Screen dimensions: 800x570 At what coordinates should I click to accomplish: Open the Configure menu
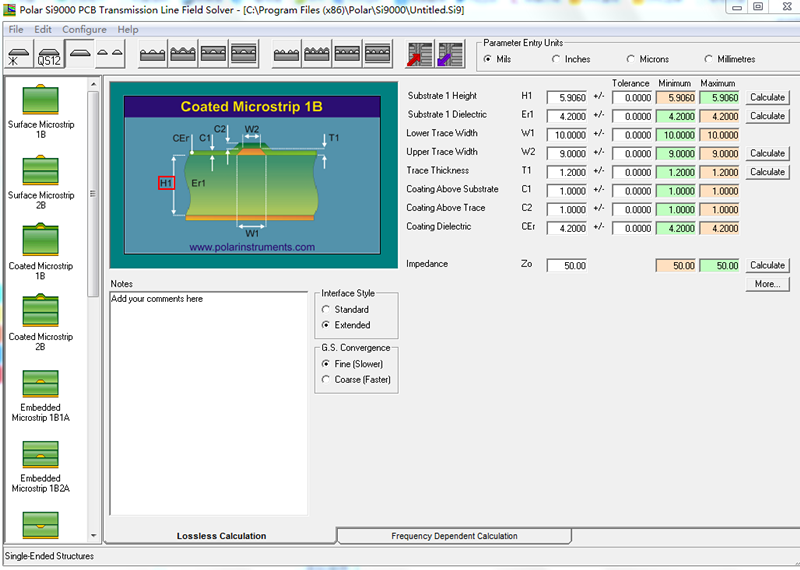pos(84,30)
